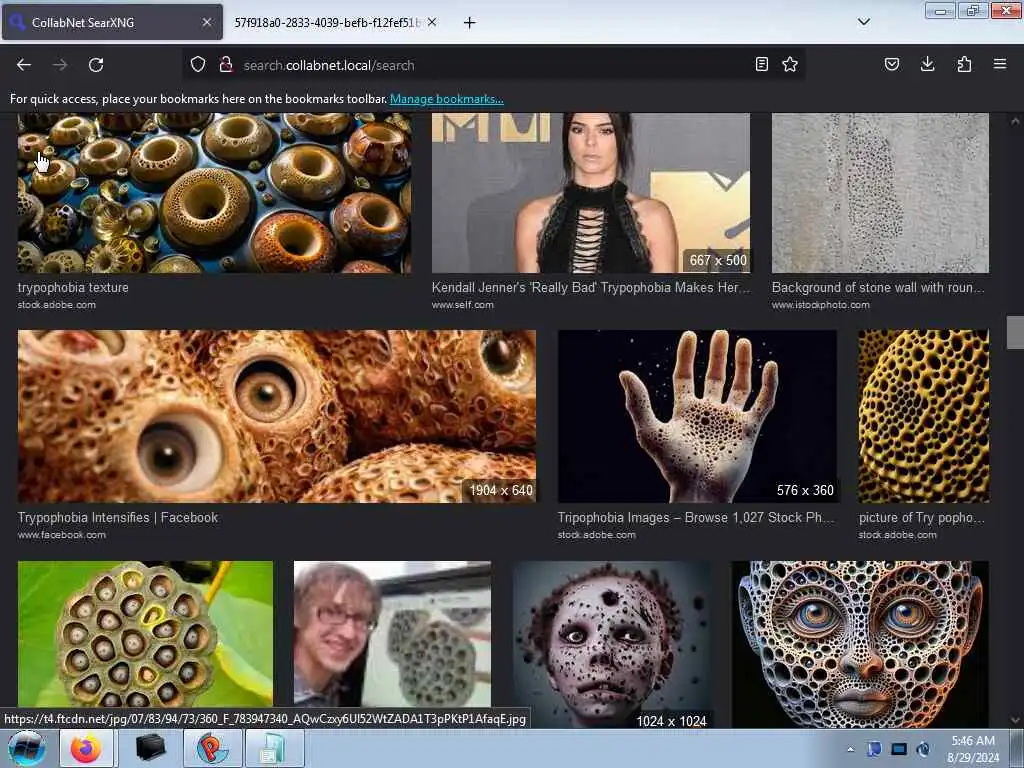Click the 667 x 500 size badge
Image resolution: width=1024 pixels, height=768 pixels.
tap(718, 261)
